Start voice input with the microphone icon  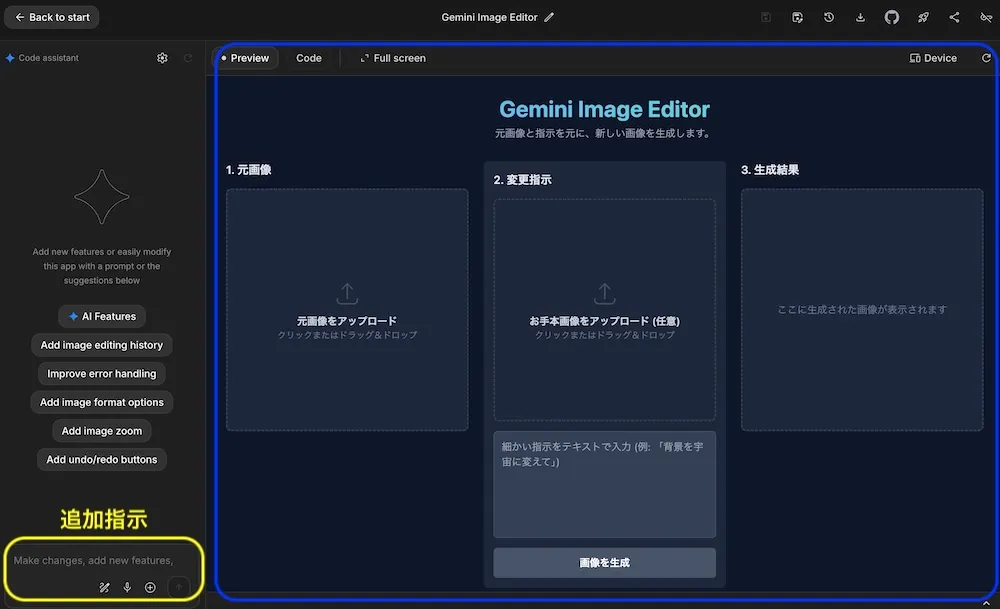pos(127,587)
